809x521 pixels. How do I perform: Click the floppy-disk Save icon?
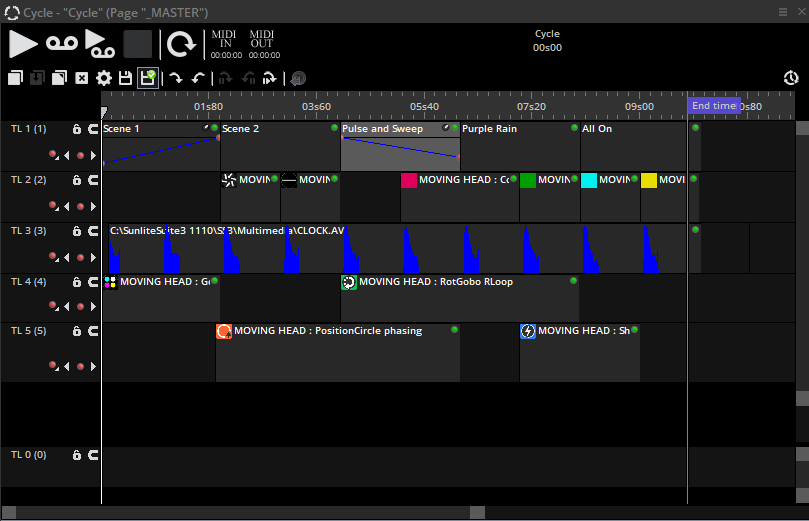click(x=125, y=78)
